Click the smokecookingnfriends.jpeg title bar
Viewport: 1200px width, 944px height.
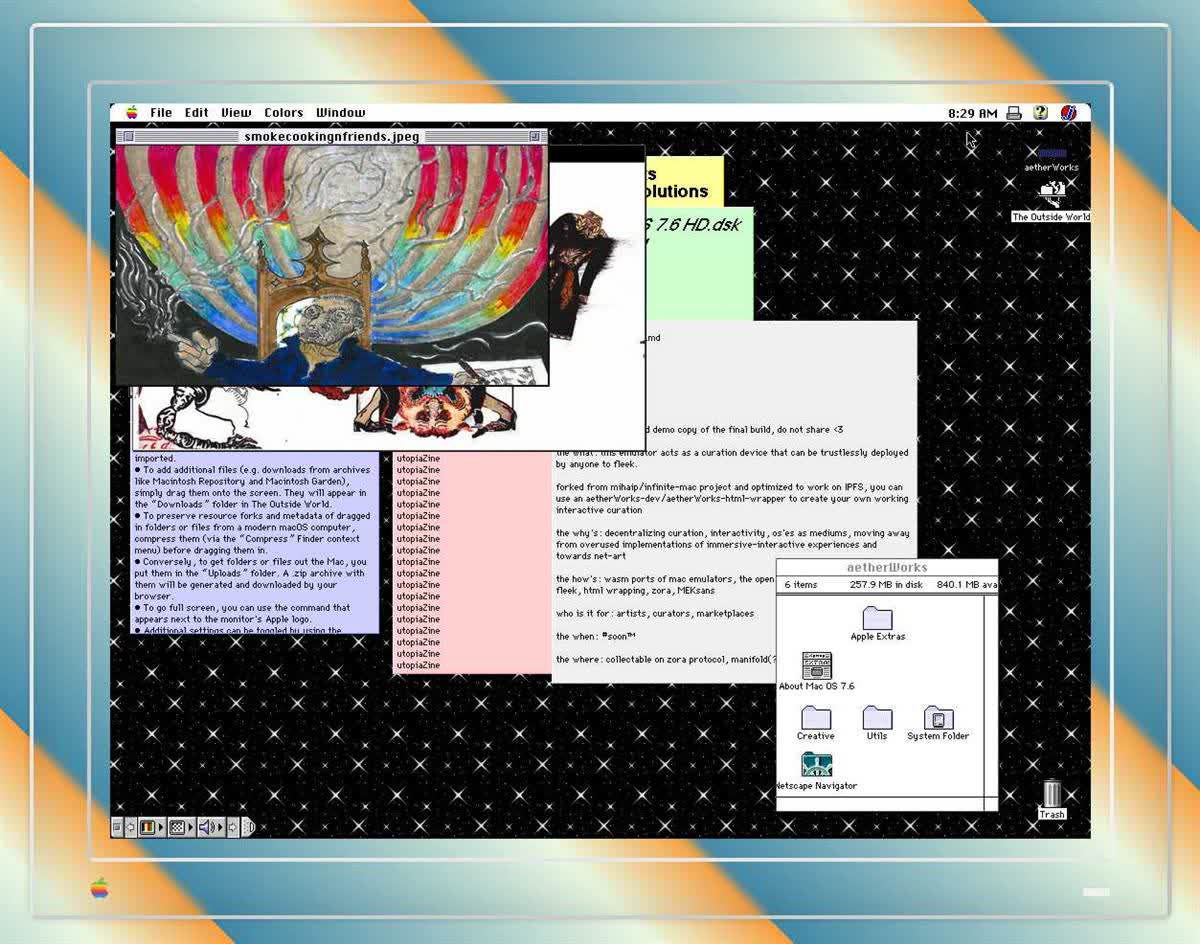point(331,136)
